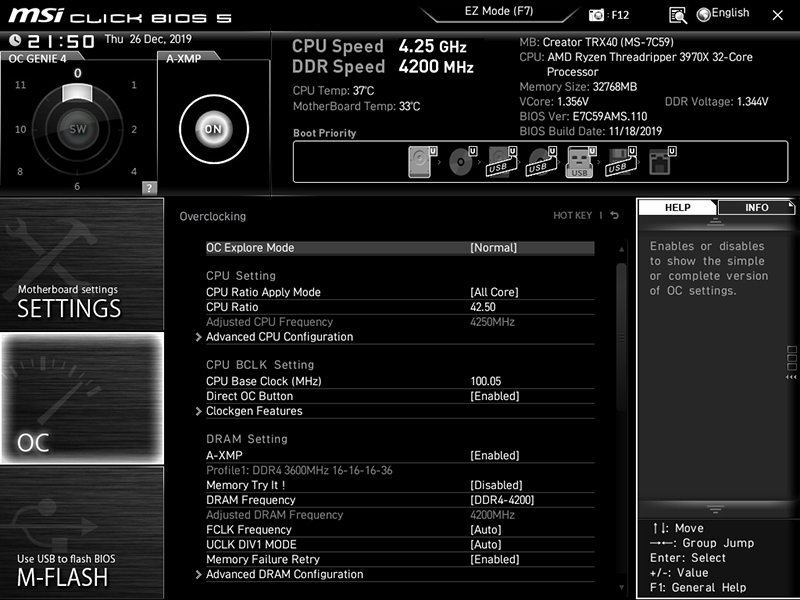Open the M-FLASH BIOS flash section
800x600 pixels.
(x=82, y=532)
